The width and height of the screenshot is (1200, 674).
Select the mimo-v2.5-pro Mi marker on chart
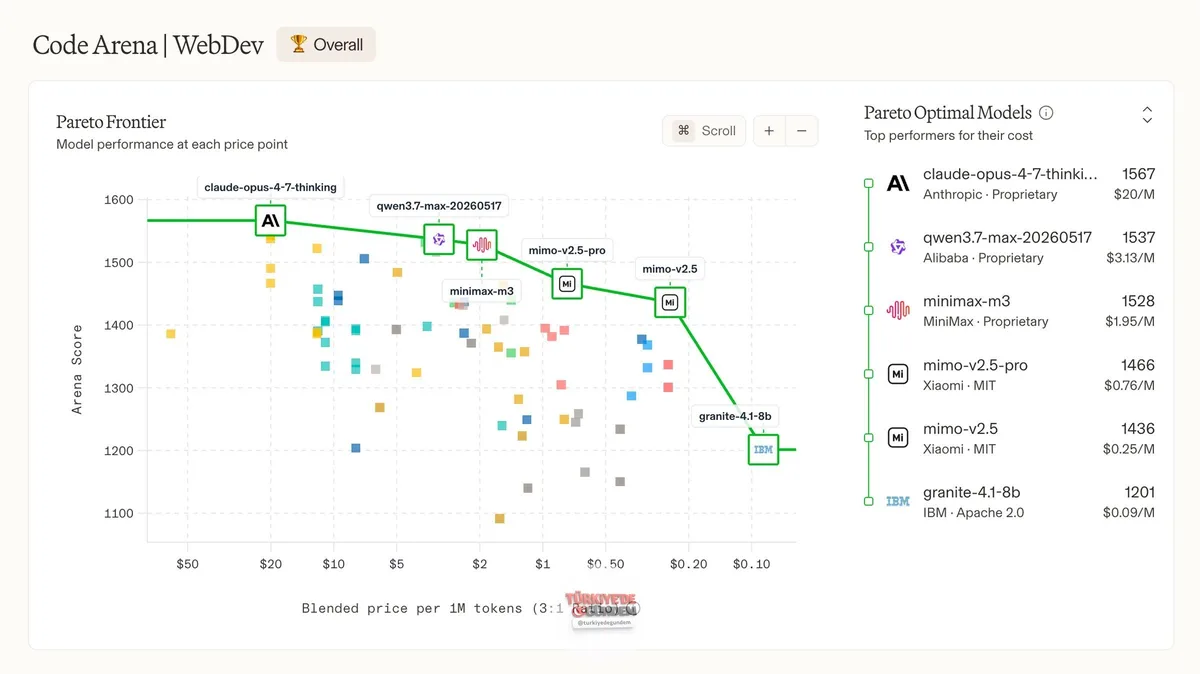click(x=567, y=284)
